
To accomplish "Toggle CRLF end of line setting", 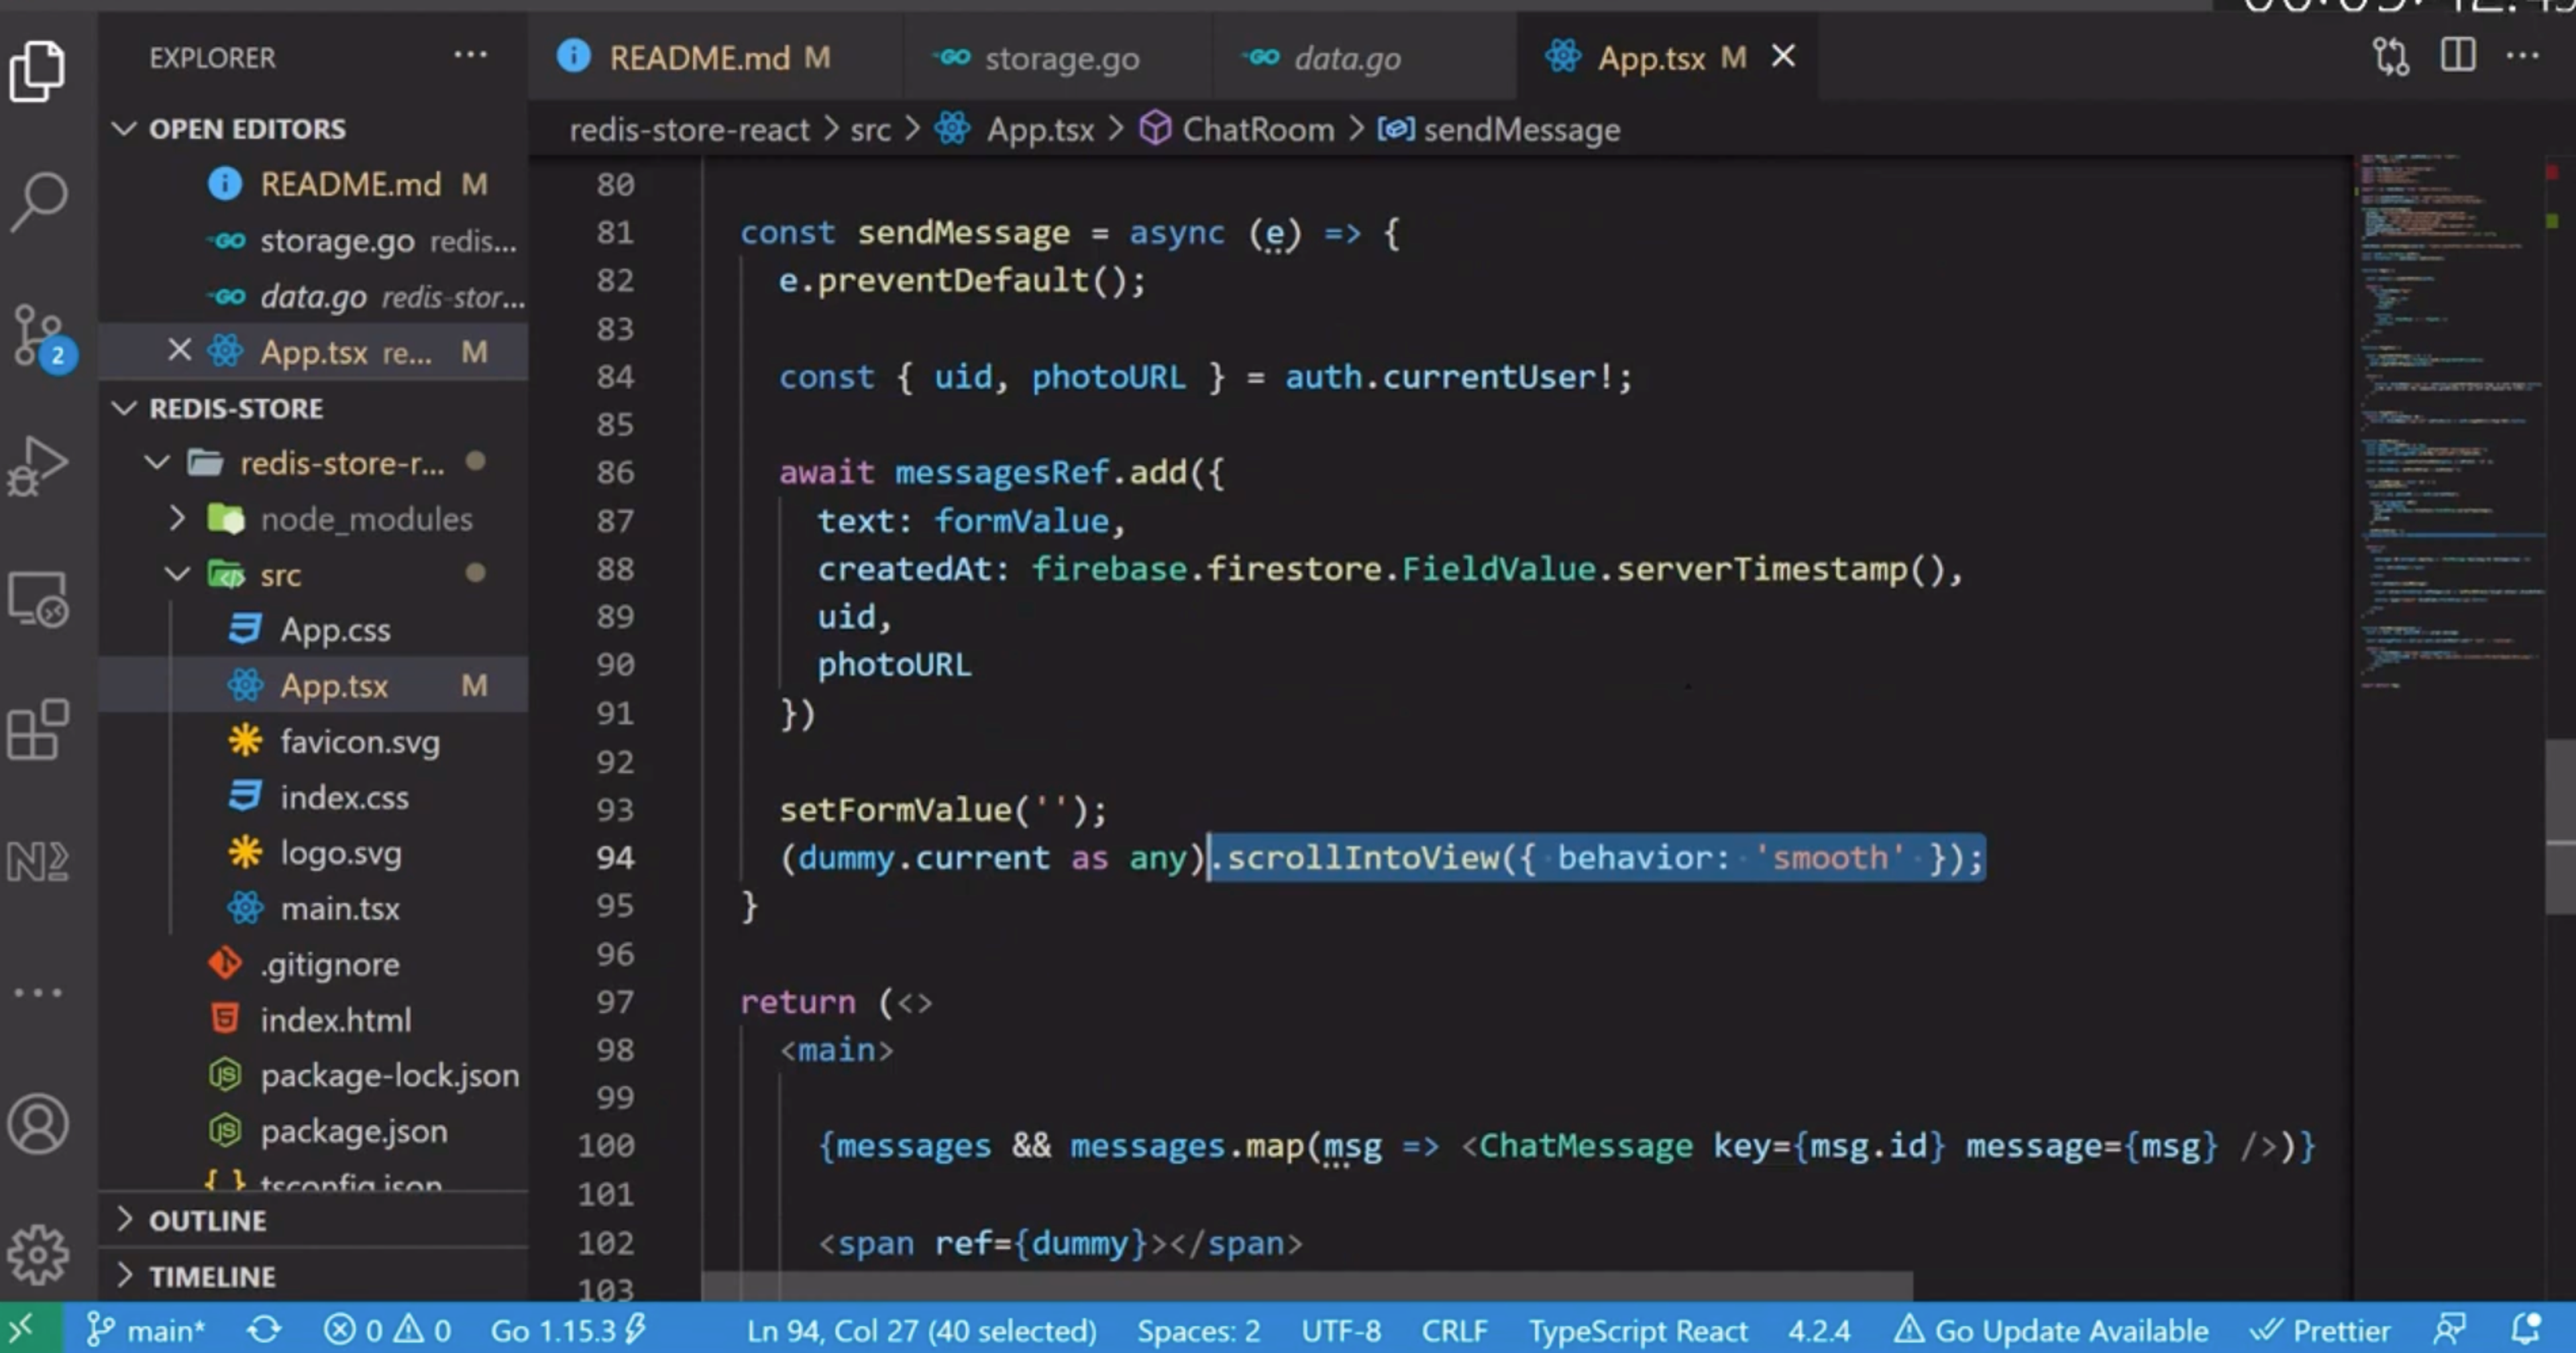I will [1454, 1330].
